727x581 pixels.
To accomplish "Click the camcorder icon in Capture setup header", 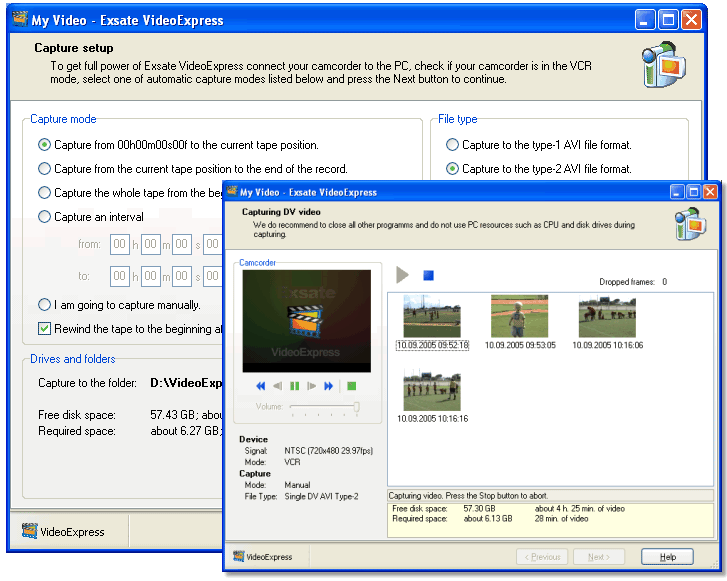I will [x=664, y=64].
